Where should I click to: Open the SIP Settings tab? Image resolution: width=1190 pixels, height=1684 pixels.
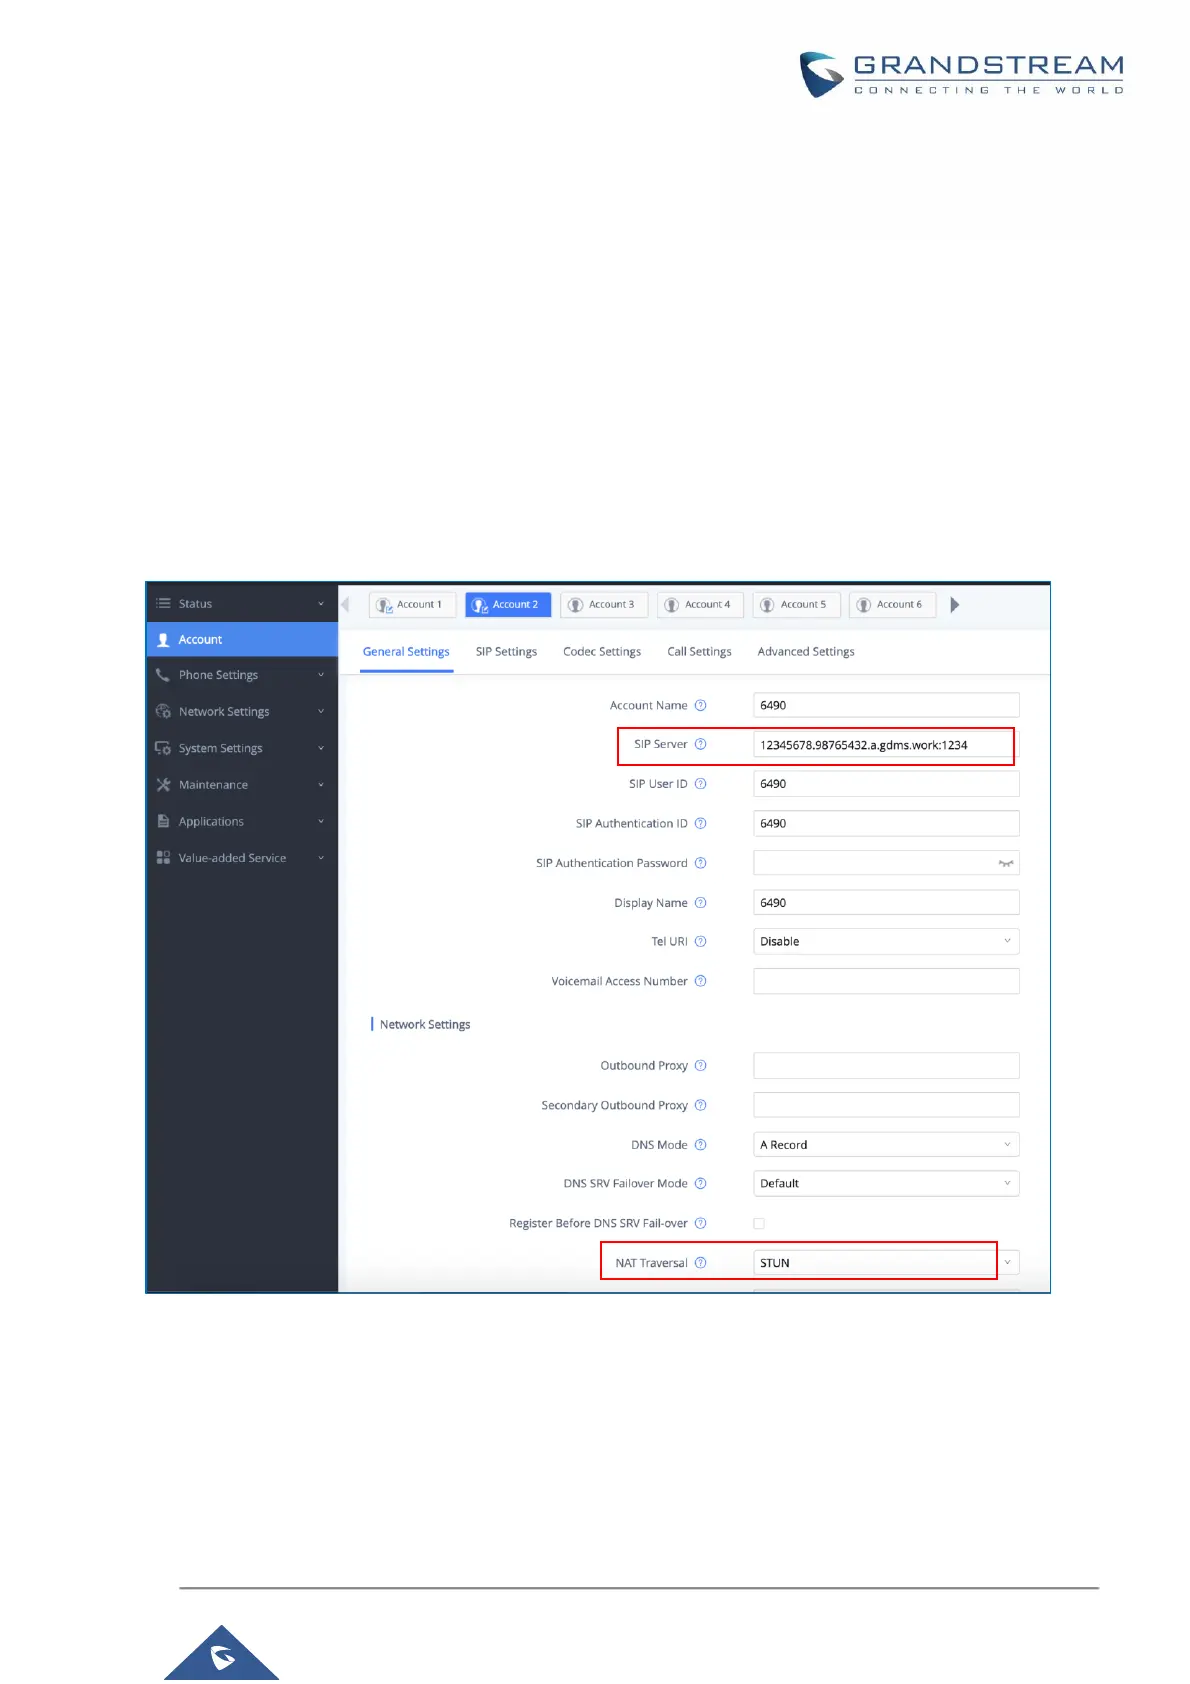(x=506, y=652)
